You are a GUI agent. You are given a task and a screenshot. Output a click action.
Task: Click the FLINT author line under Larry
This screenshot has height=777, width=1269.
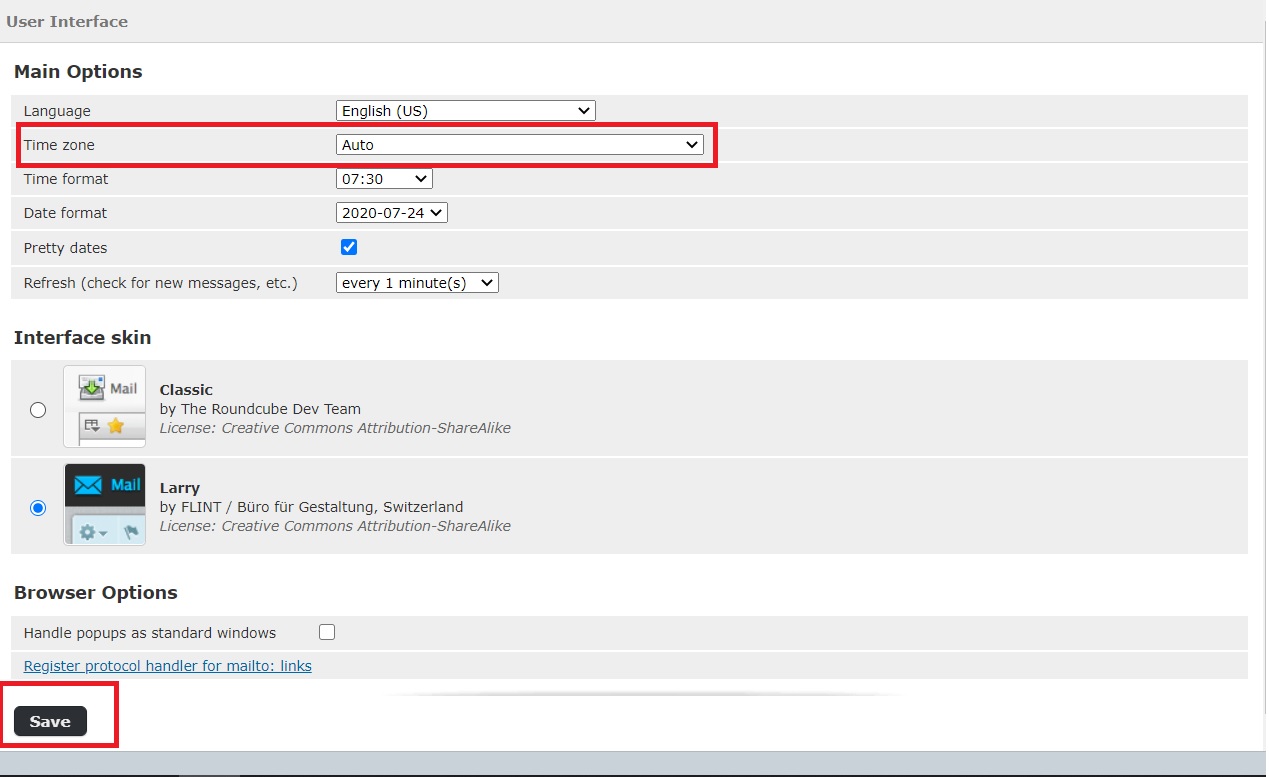tap(311, 507)
